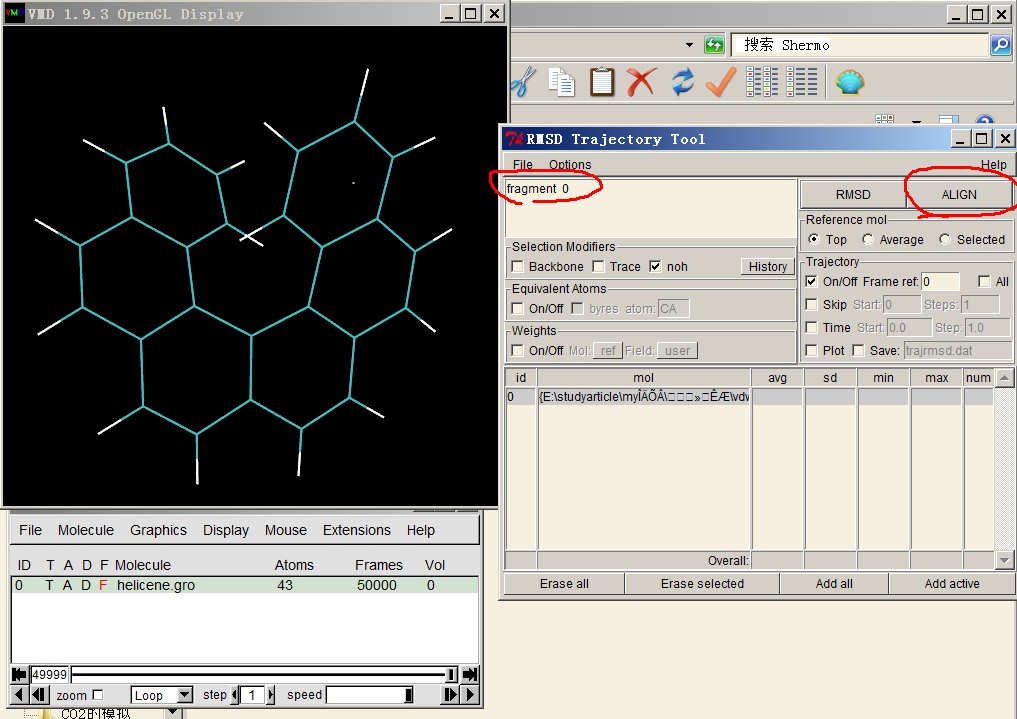The height and width of the screenshot is (719, 1017).
Task: Enable Weights On/Off checkbox
Action: coord(518,351)
